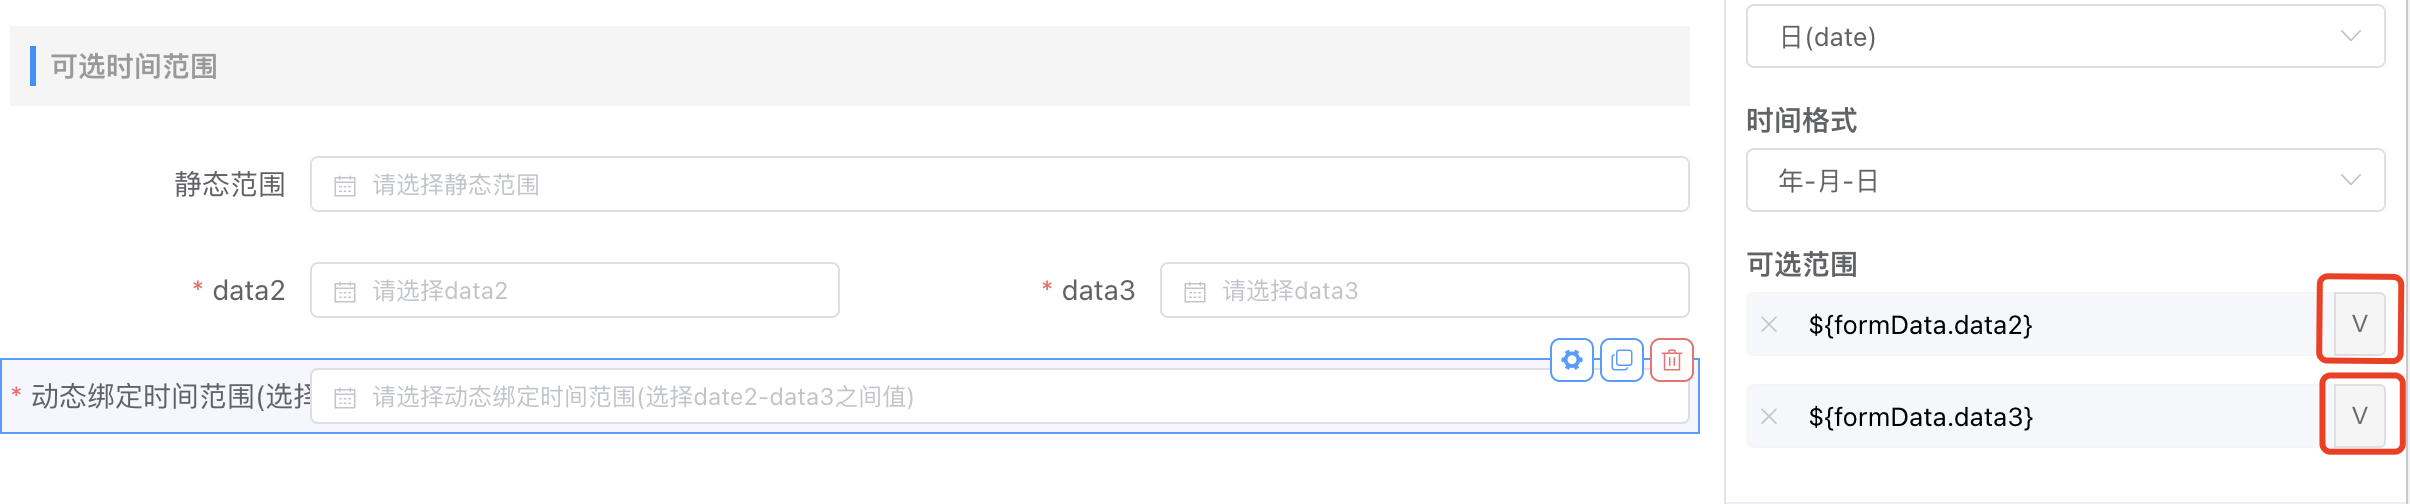
Task: Click the red trash delete icon
Action: tap(1672, 360)
